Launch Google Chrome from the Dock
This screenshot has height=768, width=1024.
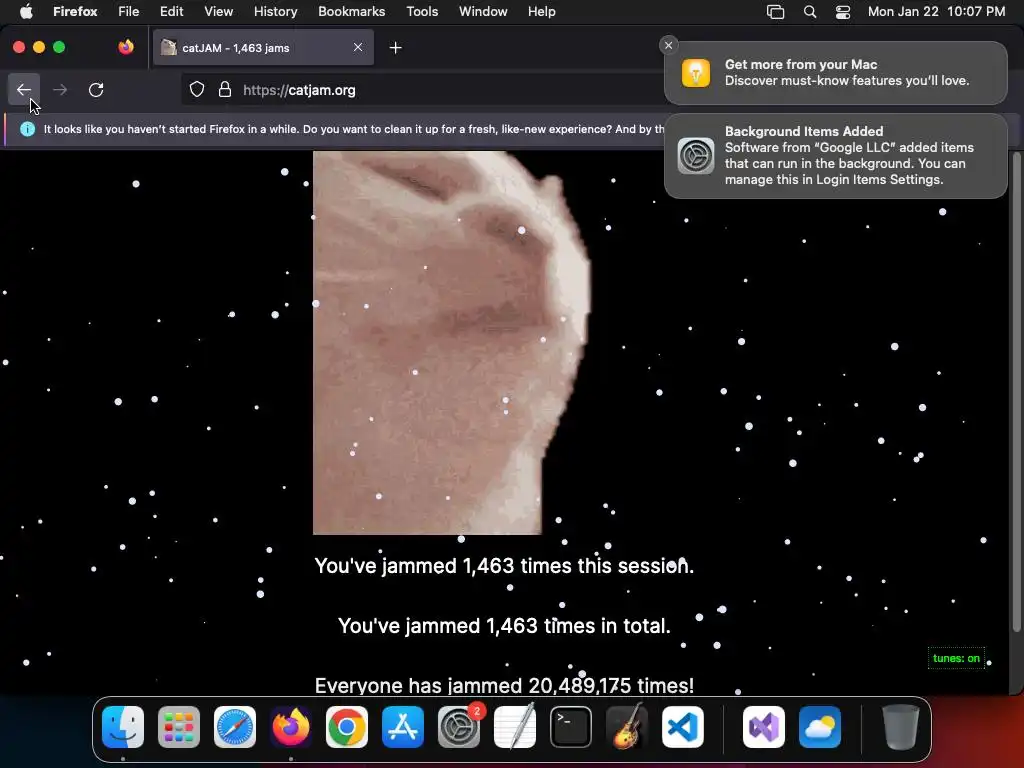pyautogui.click(x=347, y=727)
